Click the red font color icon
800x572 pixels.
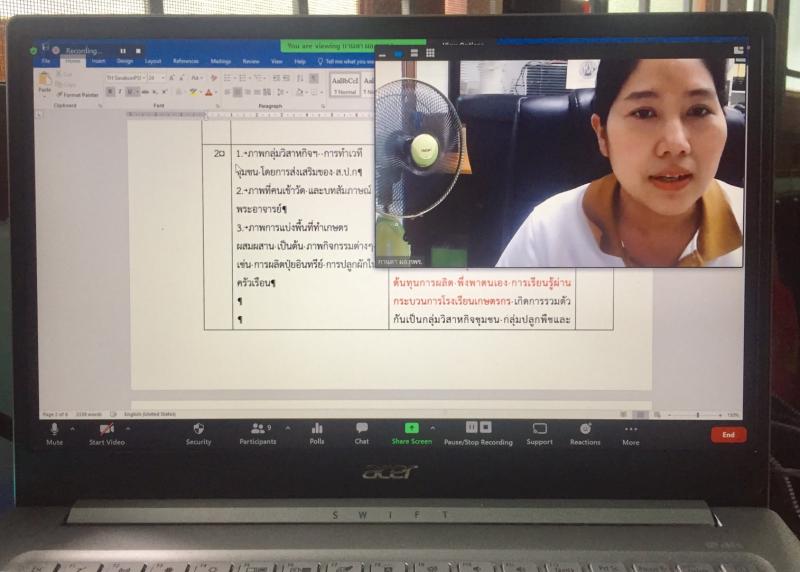tap(208, 92)
